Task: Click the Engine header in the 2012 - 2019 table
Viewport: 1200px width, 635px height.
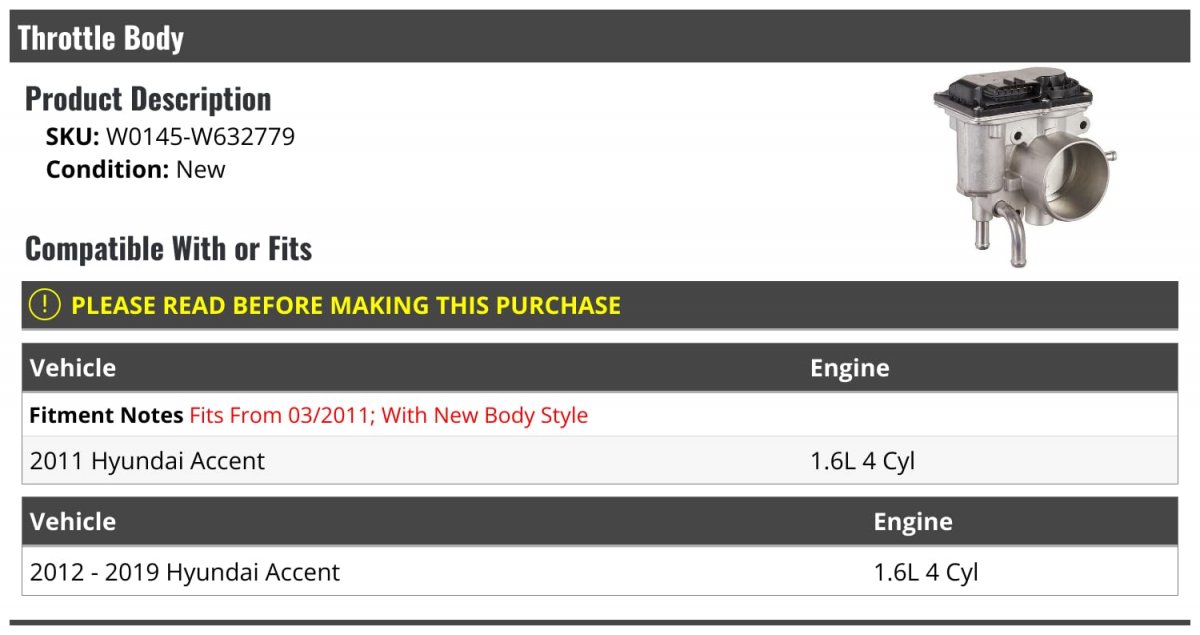Action: [912, 521]
